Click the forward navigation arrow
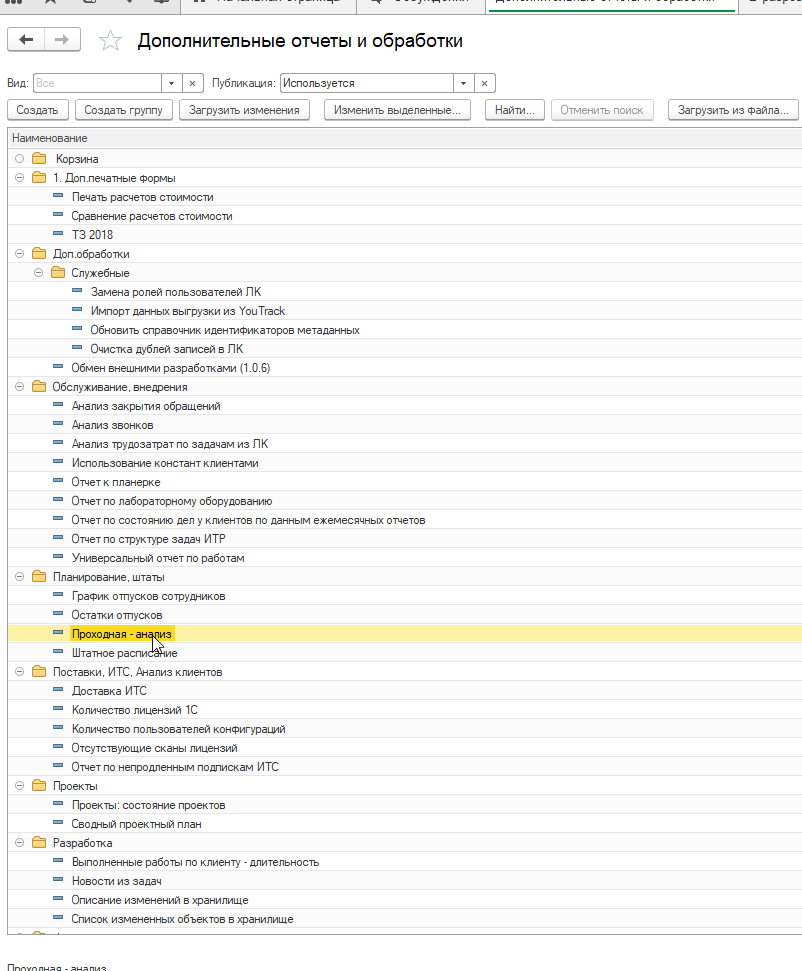The image size is (802, 971). coord(62,39)
